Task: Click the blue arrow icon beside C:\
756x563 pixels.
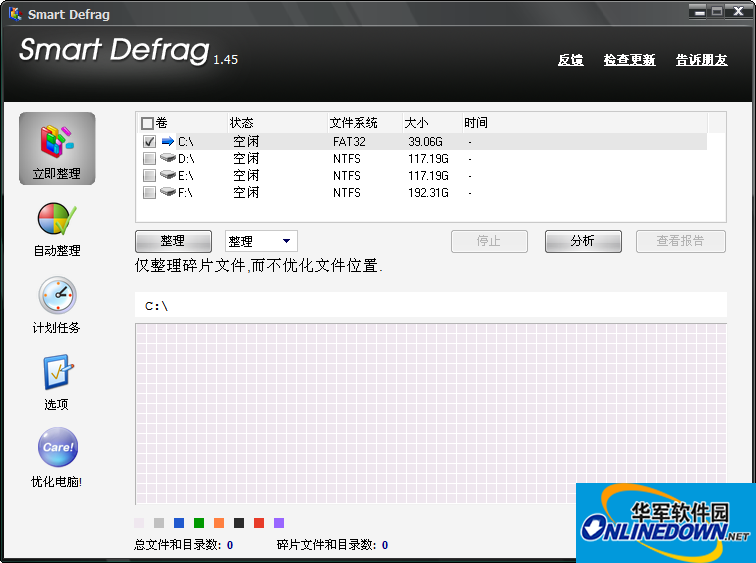Action: (168, 141)
